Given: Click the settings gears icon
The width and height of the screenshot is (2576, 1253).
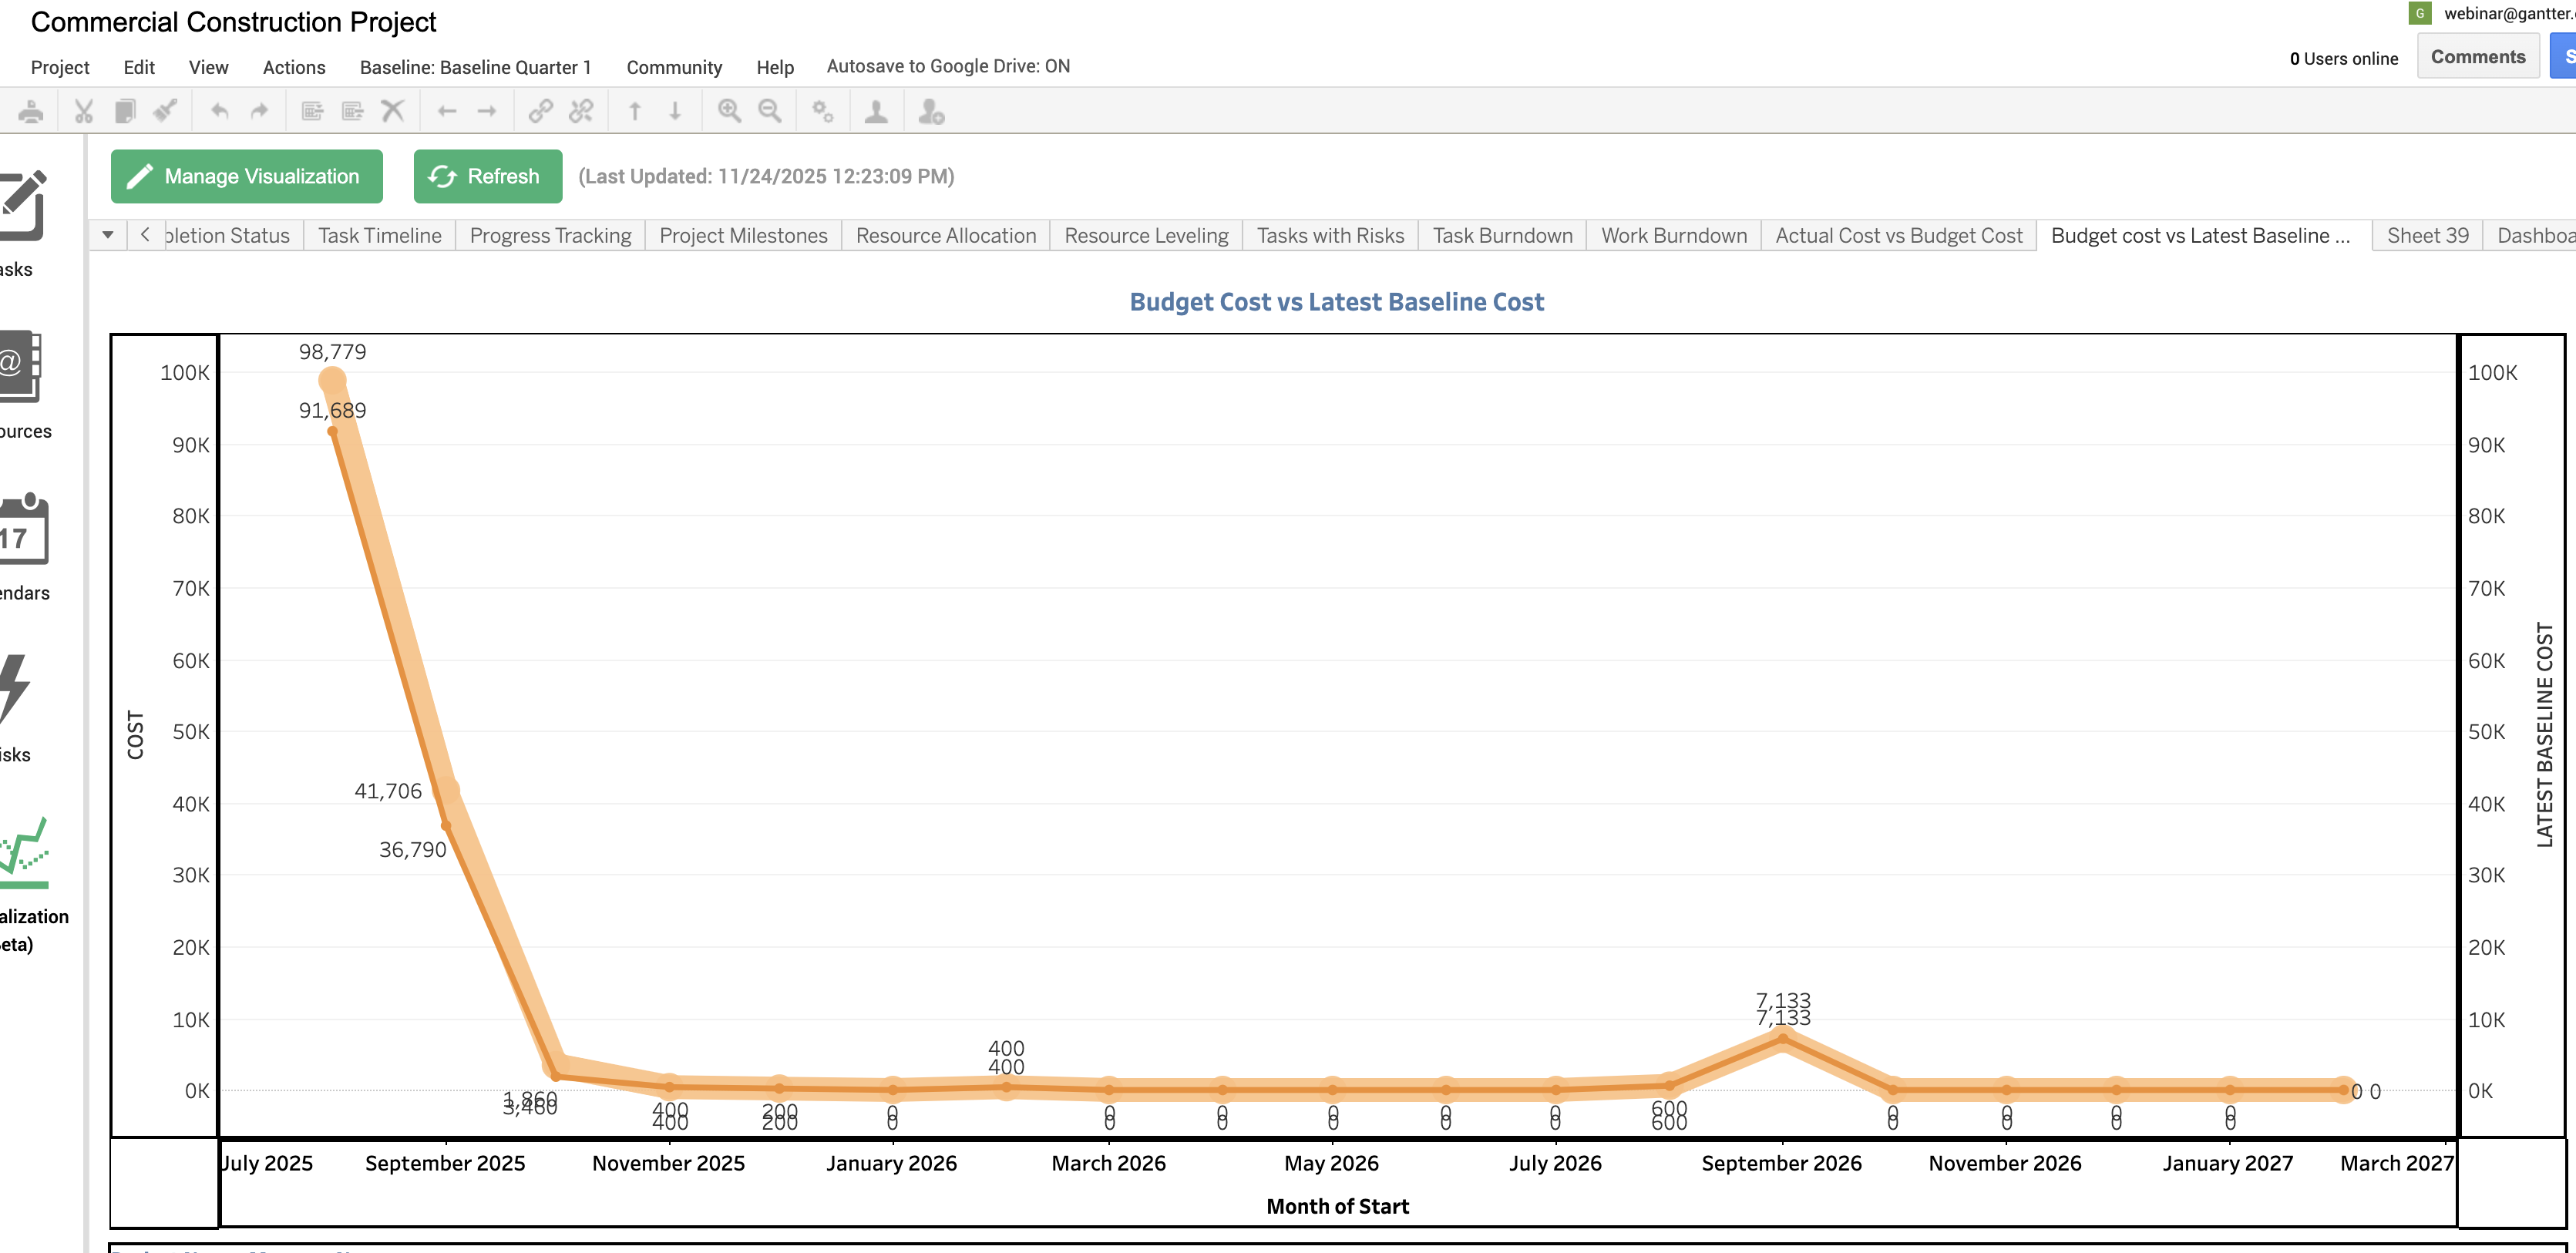Looking at the screenshot, I should (x=823, y=111).
